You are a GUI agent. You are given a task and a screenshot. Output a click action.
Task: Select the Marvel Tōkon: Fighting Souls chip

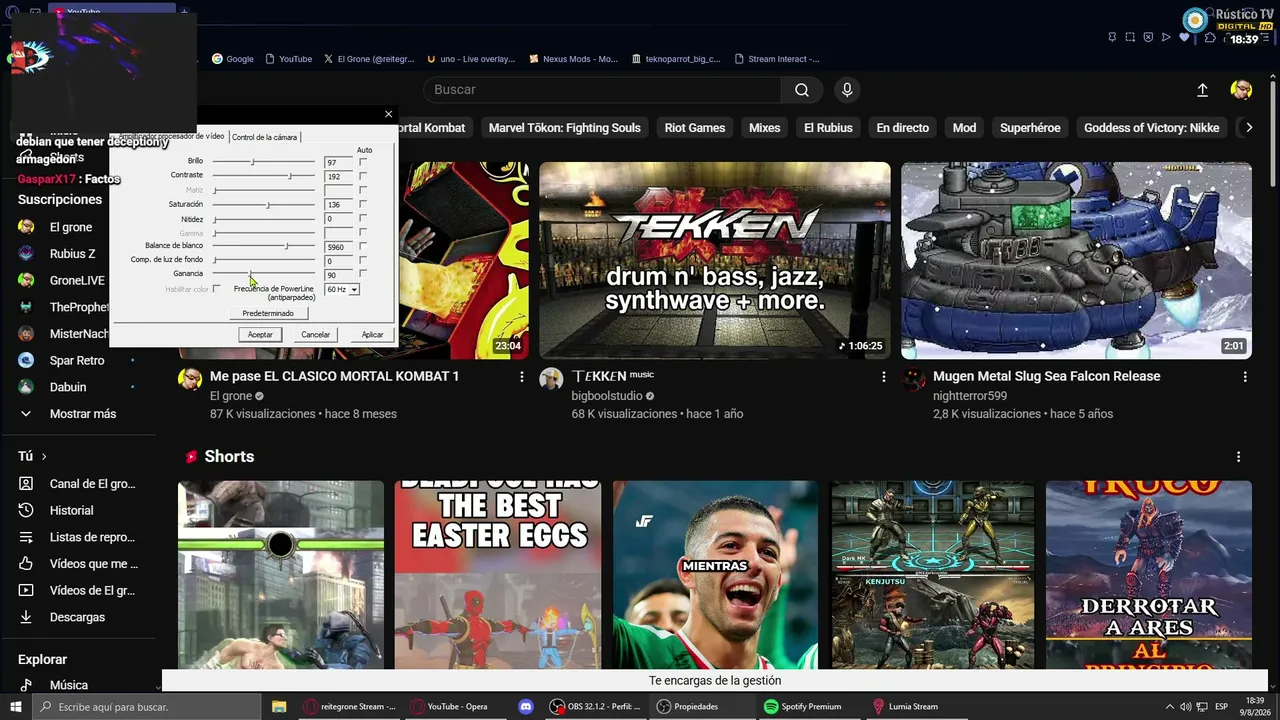coord(564,128)
